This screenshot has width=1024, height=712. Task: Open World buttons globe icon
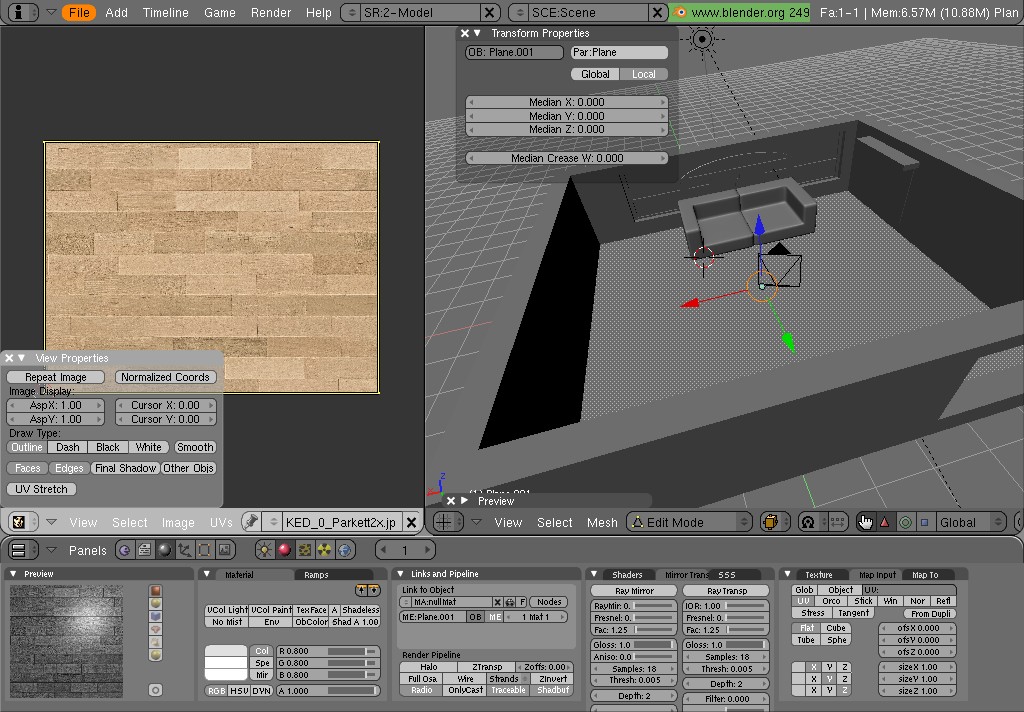point(345,550)
